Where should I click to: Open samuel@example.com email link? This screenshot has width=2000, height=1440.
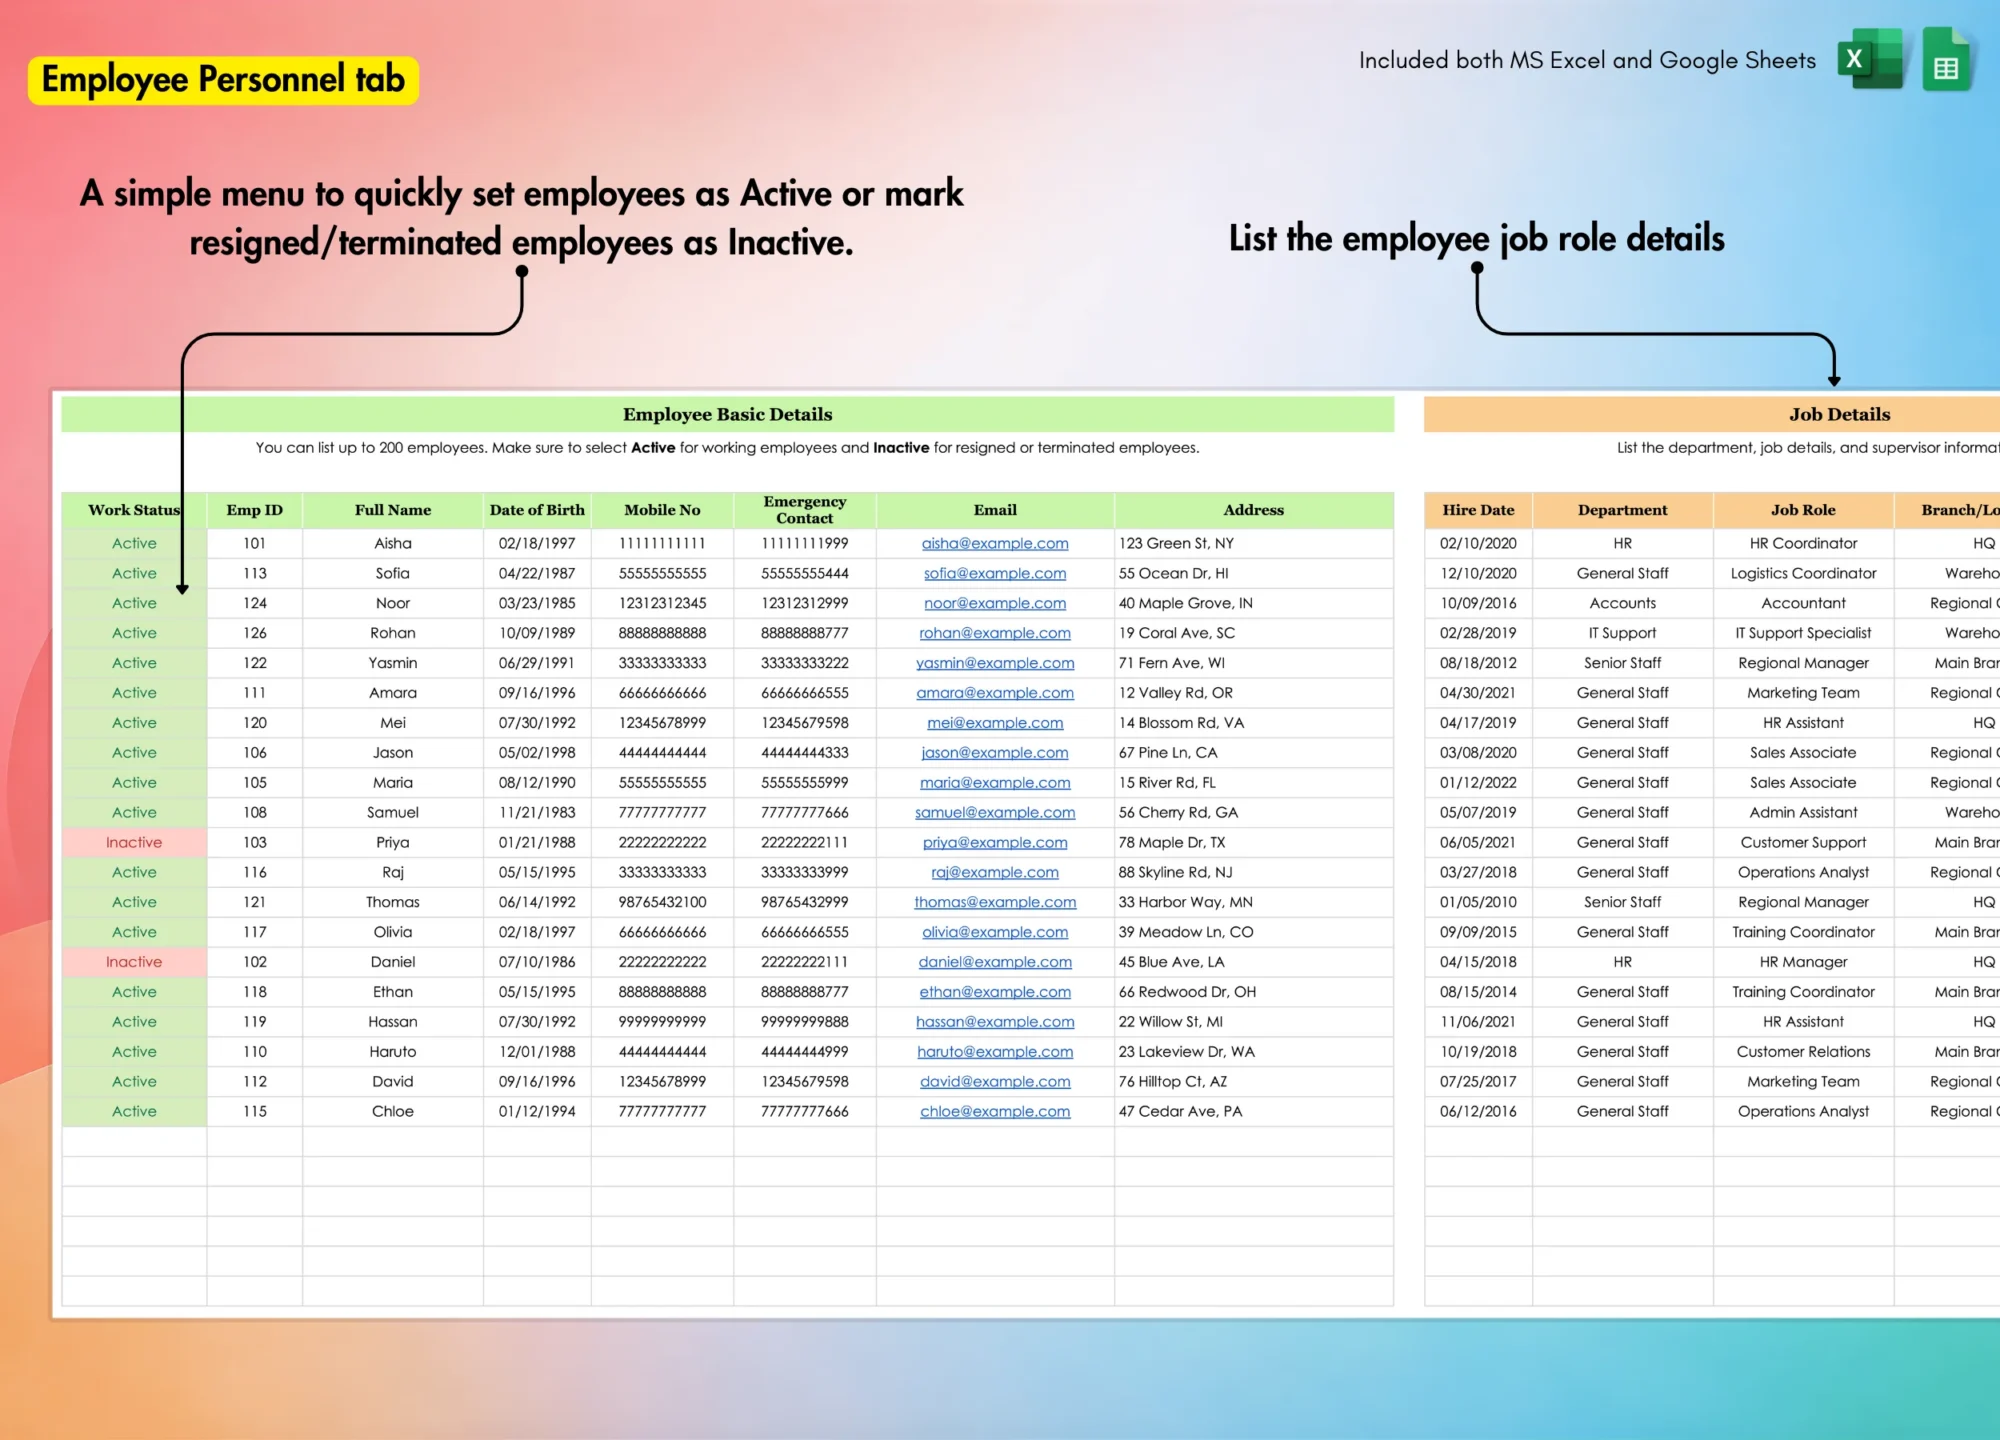[995, 813]
